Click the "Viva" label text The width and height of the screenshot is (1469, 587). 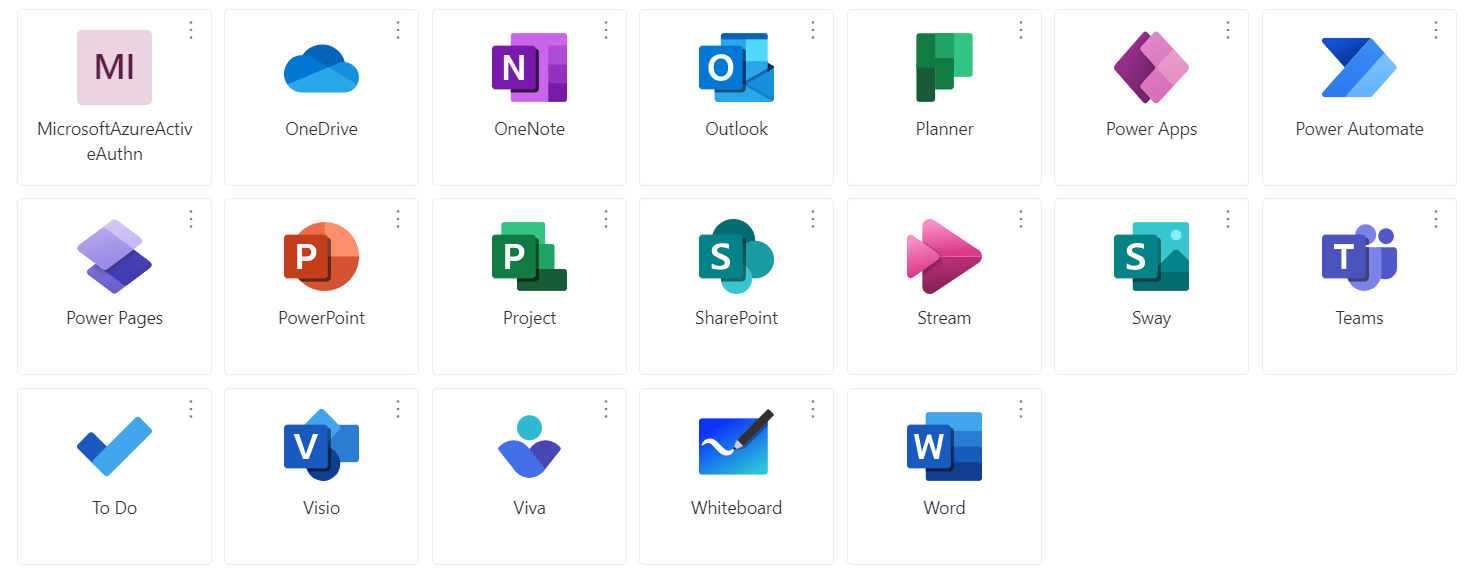pos(529,508)
